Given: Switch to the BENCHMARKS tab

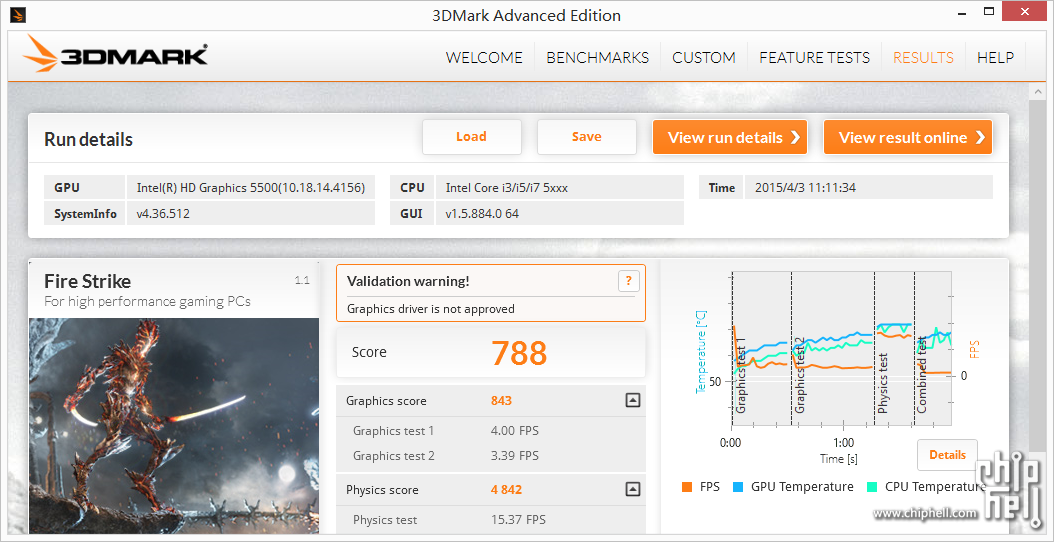Looking at the screenshot, I should point(598,58).
